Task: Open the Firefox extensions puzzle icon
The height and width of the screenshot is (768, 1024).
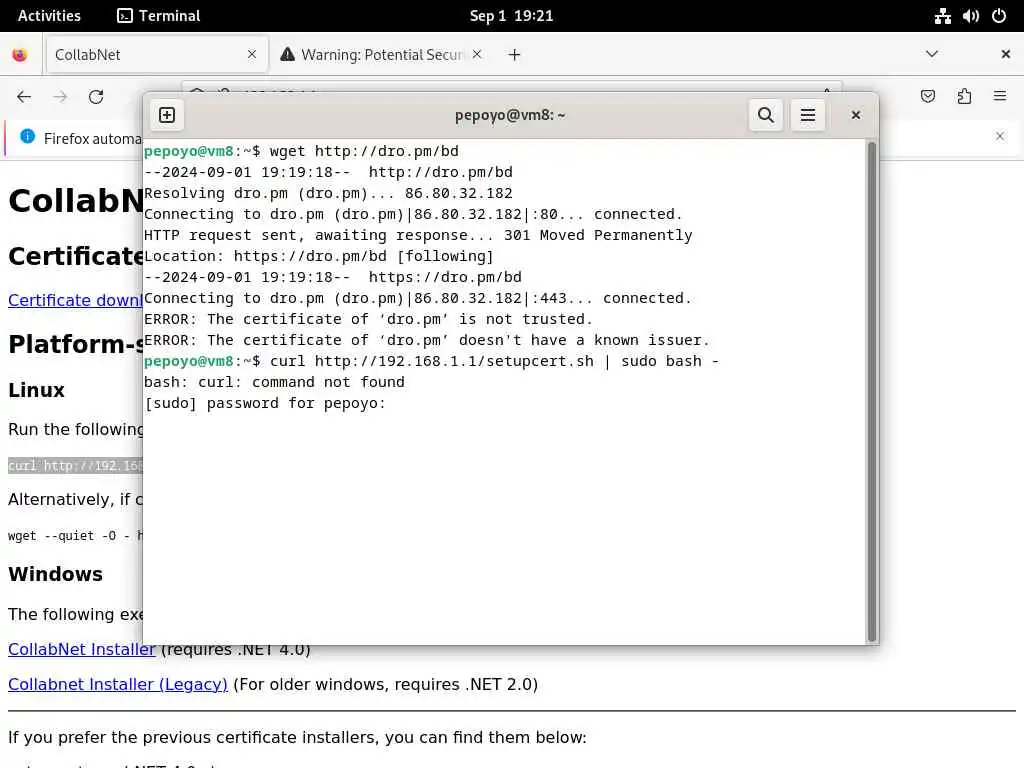Action: tap(964, 97)
